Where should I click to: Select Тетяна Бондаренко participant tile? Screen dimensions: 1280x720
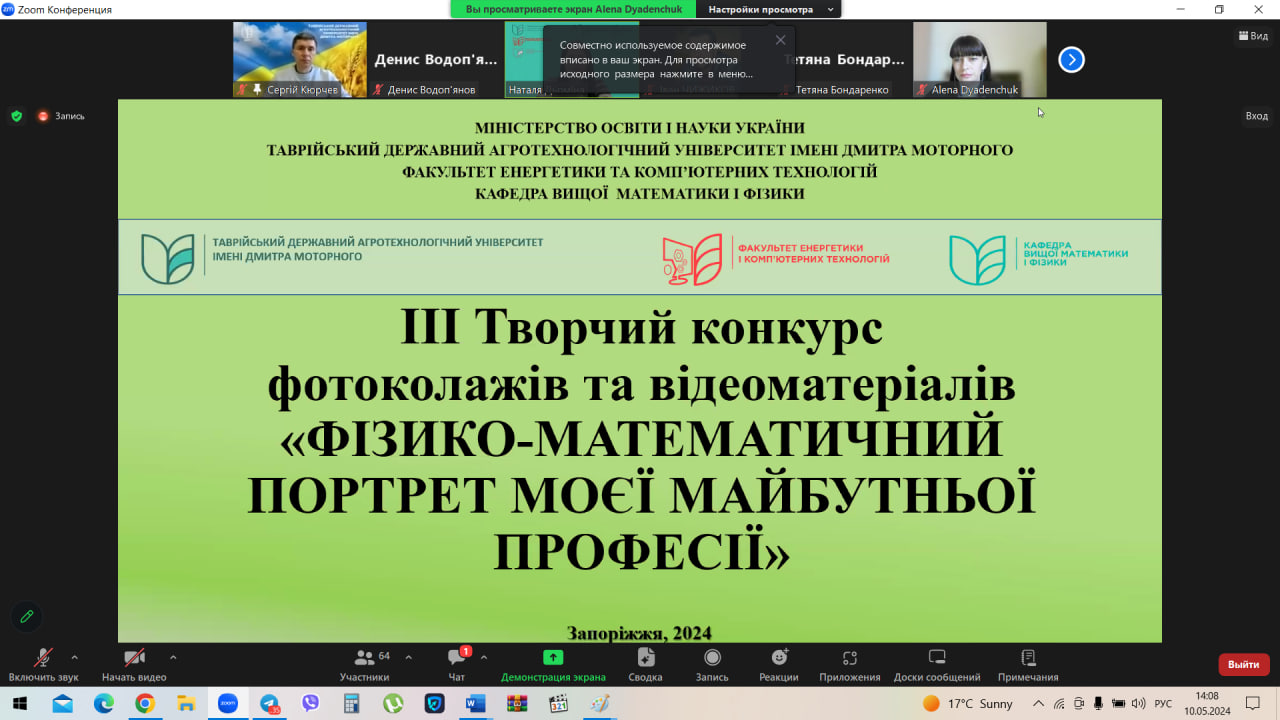[843, 60]
